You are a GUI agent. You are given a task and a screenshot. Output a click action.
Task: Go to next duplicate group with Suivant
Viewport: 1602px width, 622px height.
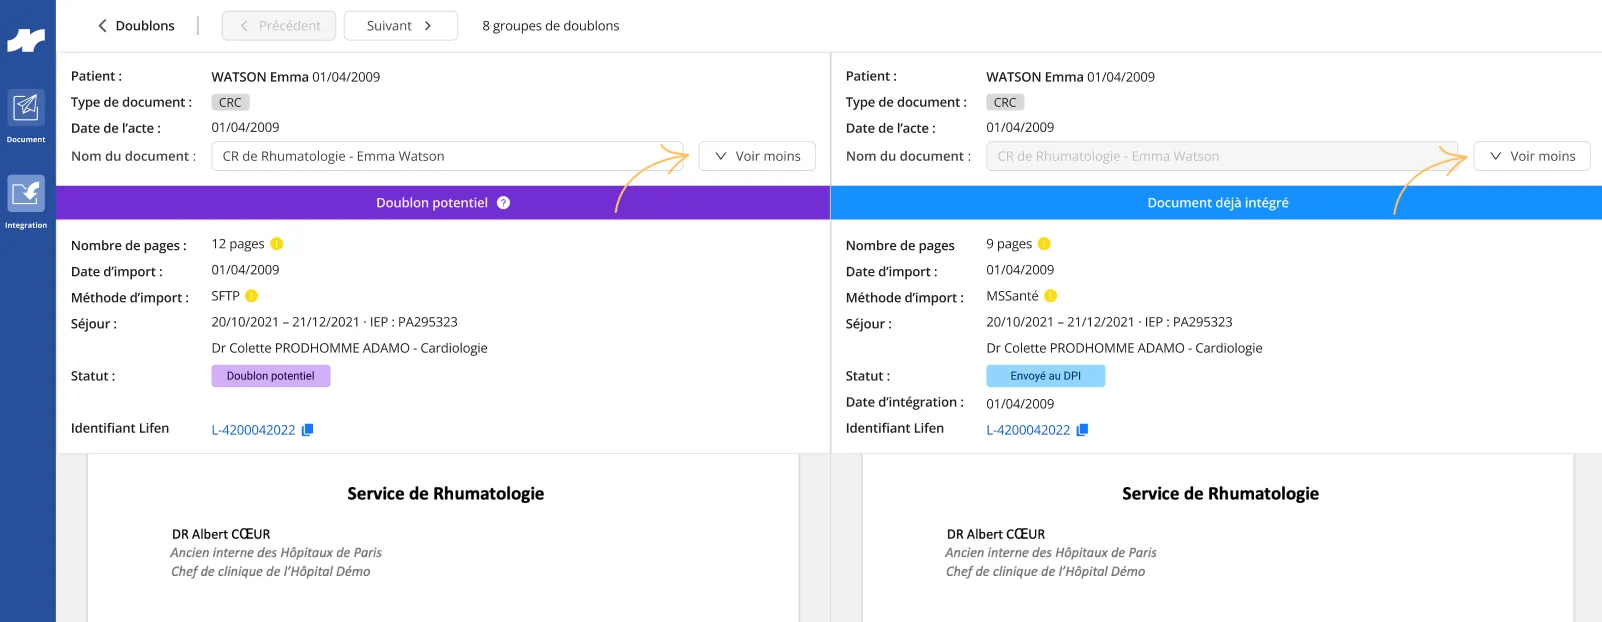[x=400, y=26]
